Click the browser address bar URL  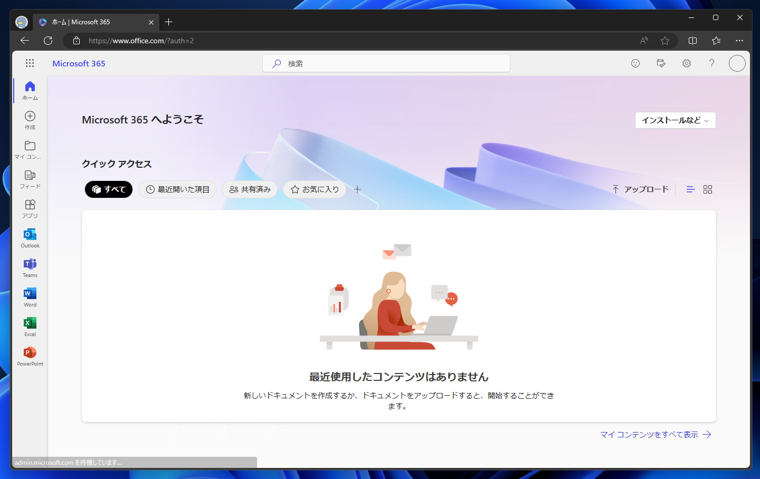tap(141, 41)
